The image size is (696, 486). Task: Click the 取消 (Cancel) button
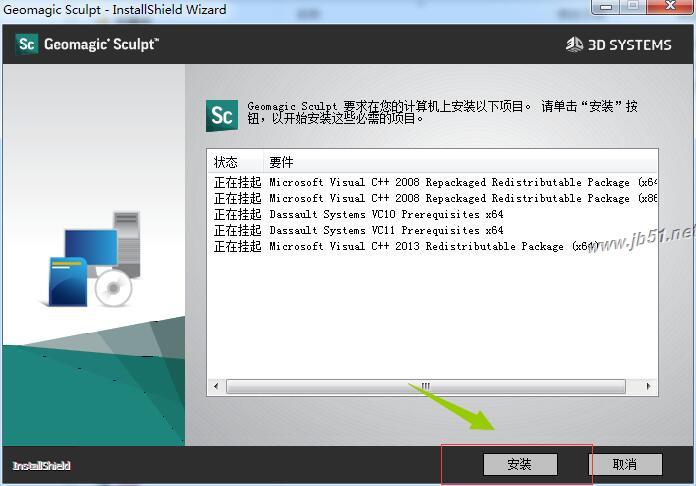625,464
